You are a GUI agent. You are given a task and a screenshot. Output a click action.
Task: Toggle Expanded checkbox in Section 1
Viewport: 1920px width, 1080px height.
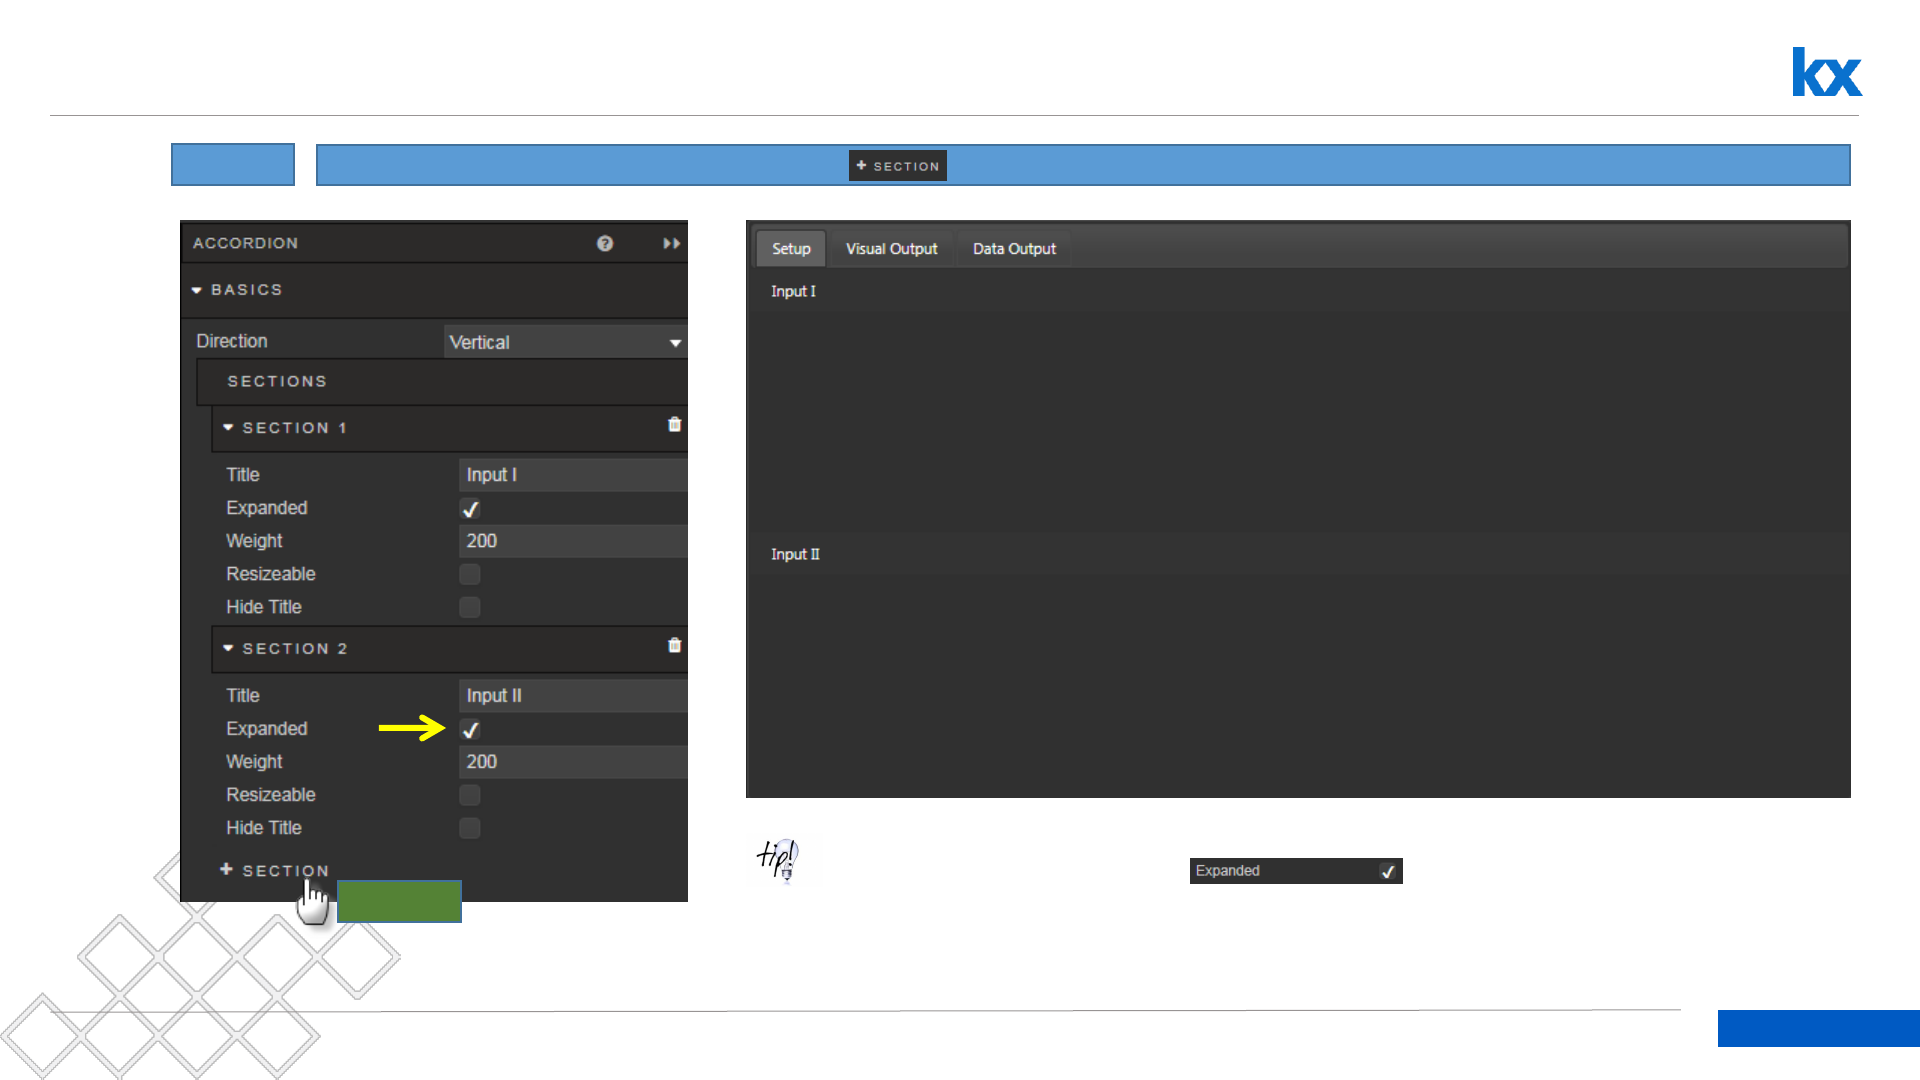(x=470, y=509)
